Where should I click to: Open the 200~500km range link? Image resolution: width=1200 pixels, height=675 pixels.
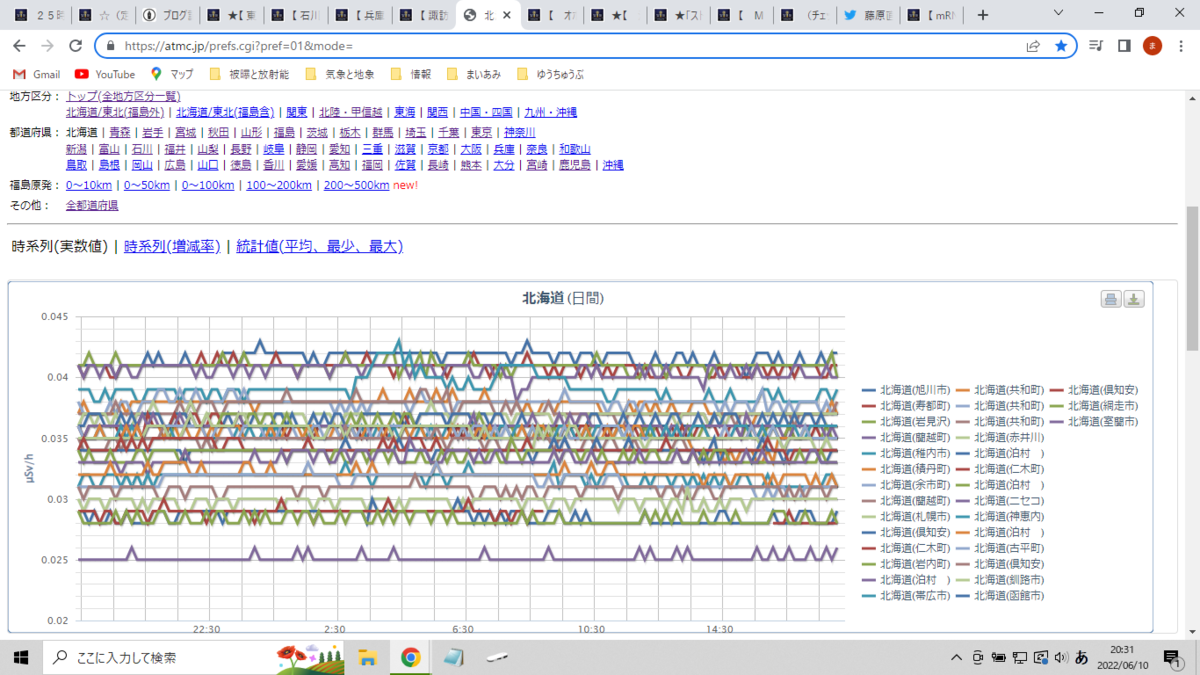tap(357, 185)
